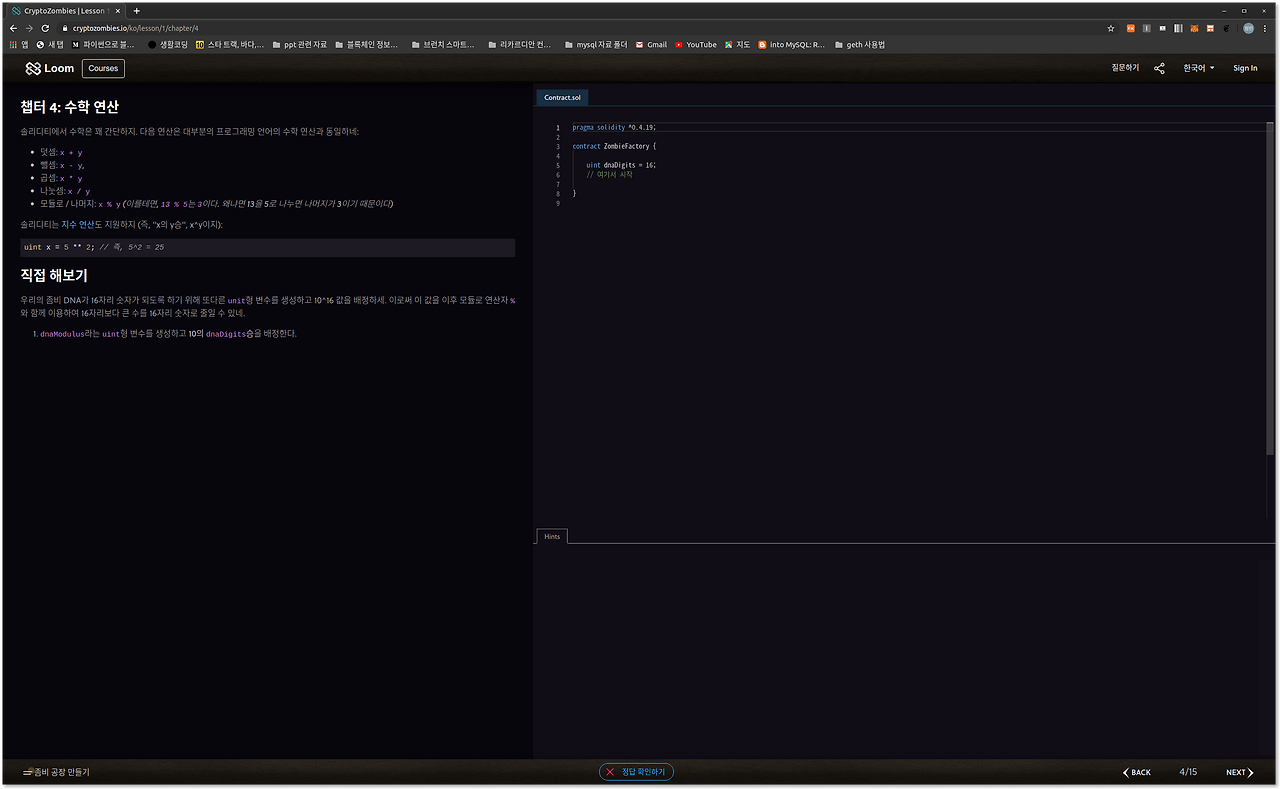Open the 생활코딩 bookmark
Image resolution: width=1280 pixels, height=789 pixels.
(x=167, y=45)
